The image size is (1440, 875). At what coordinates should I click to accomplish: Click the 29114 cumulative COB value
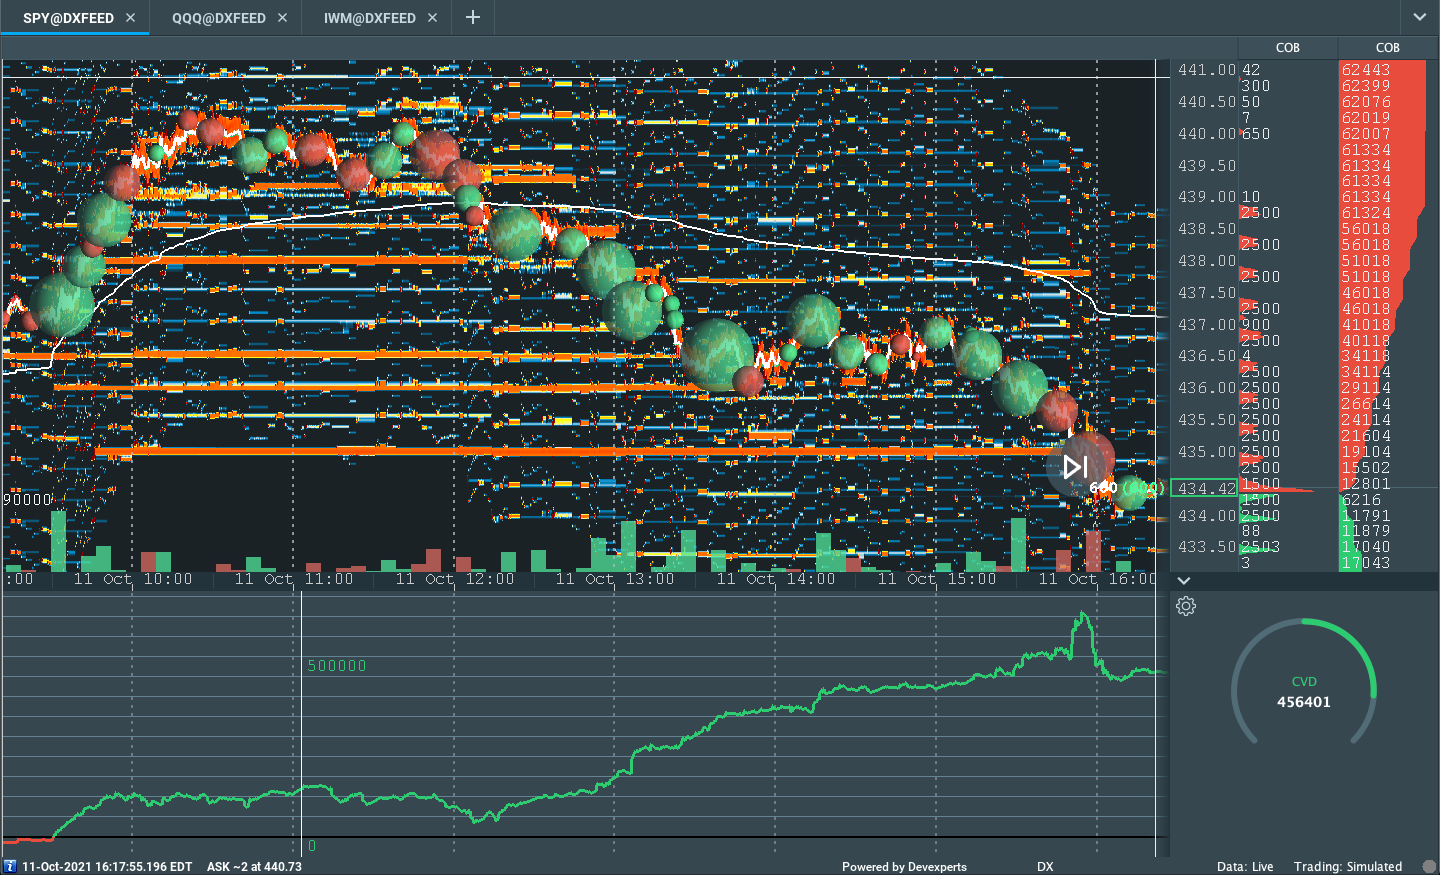[x=1366, y=388]
